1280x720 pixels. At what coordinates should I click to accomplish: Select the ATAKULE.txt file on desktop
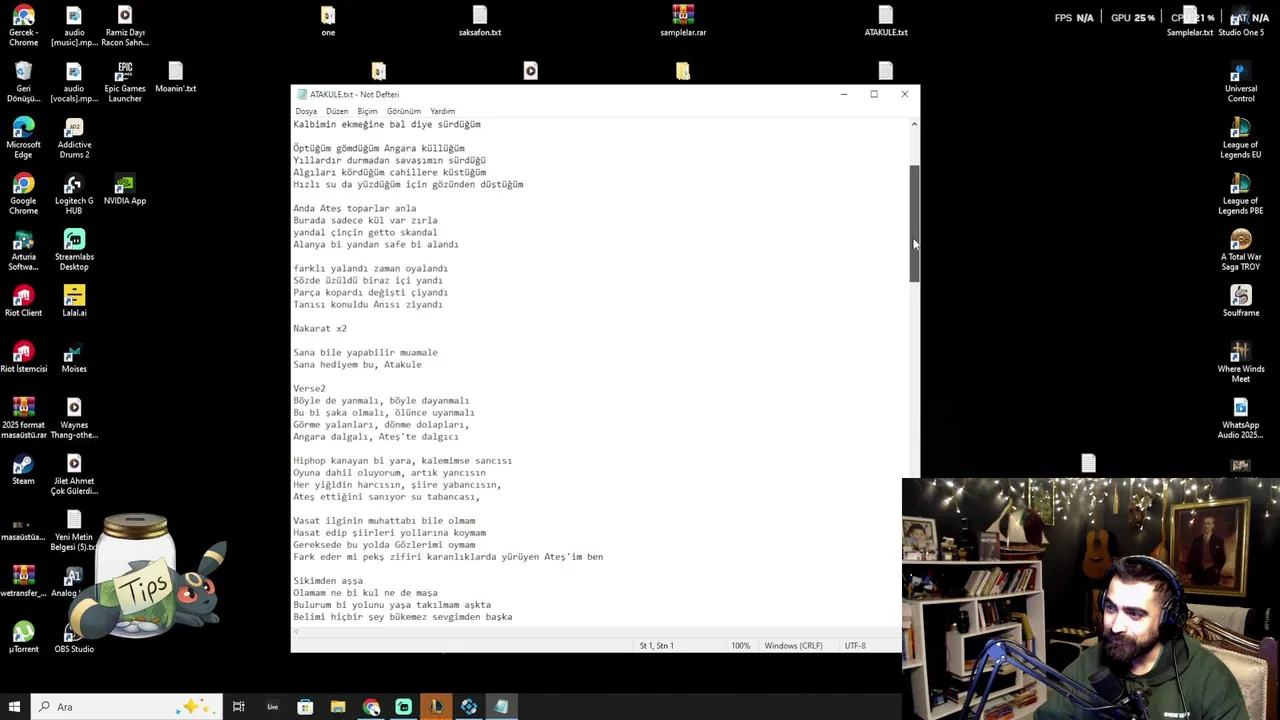[886, 21]
